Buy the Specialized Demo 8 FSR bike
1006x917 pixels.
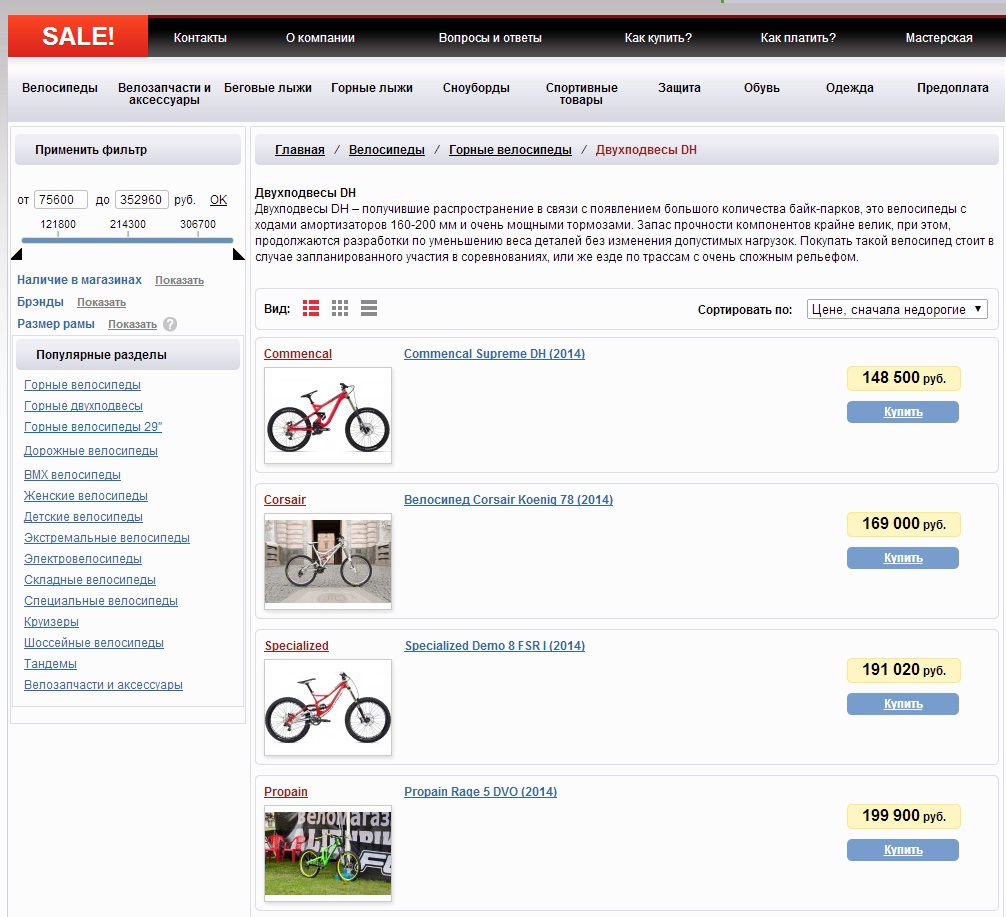pos(903,704)
